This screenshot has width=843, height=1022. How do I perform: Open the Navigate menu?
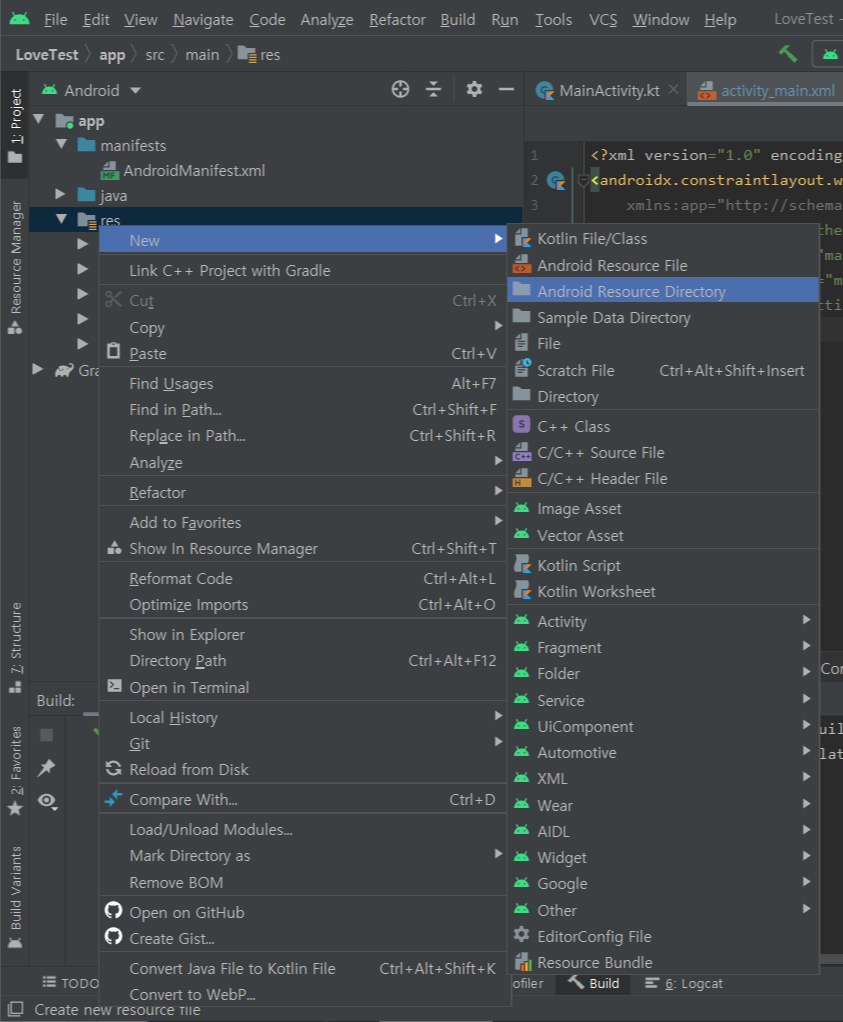pyautogui.click(x=203, y=20)
